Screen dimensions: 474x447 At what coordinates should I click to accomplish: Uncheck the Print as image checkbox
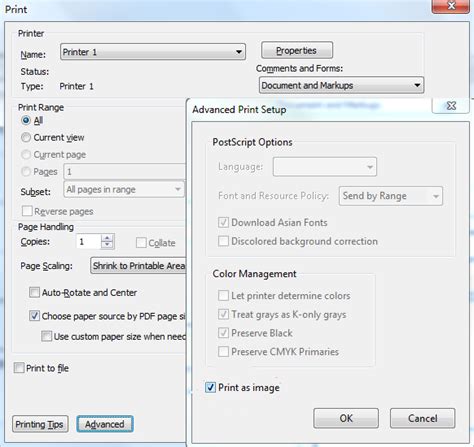(210, 387)
